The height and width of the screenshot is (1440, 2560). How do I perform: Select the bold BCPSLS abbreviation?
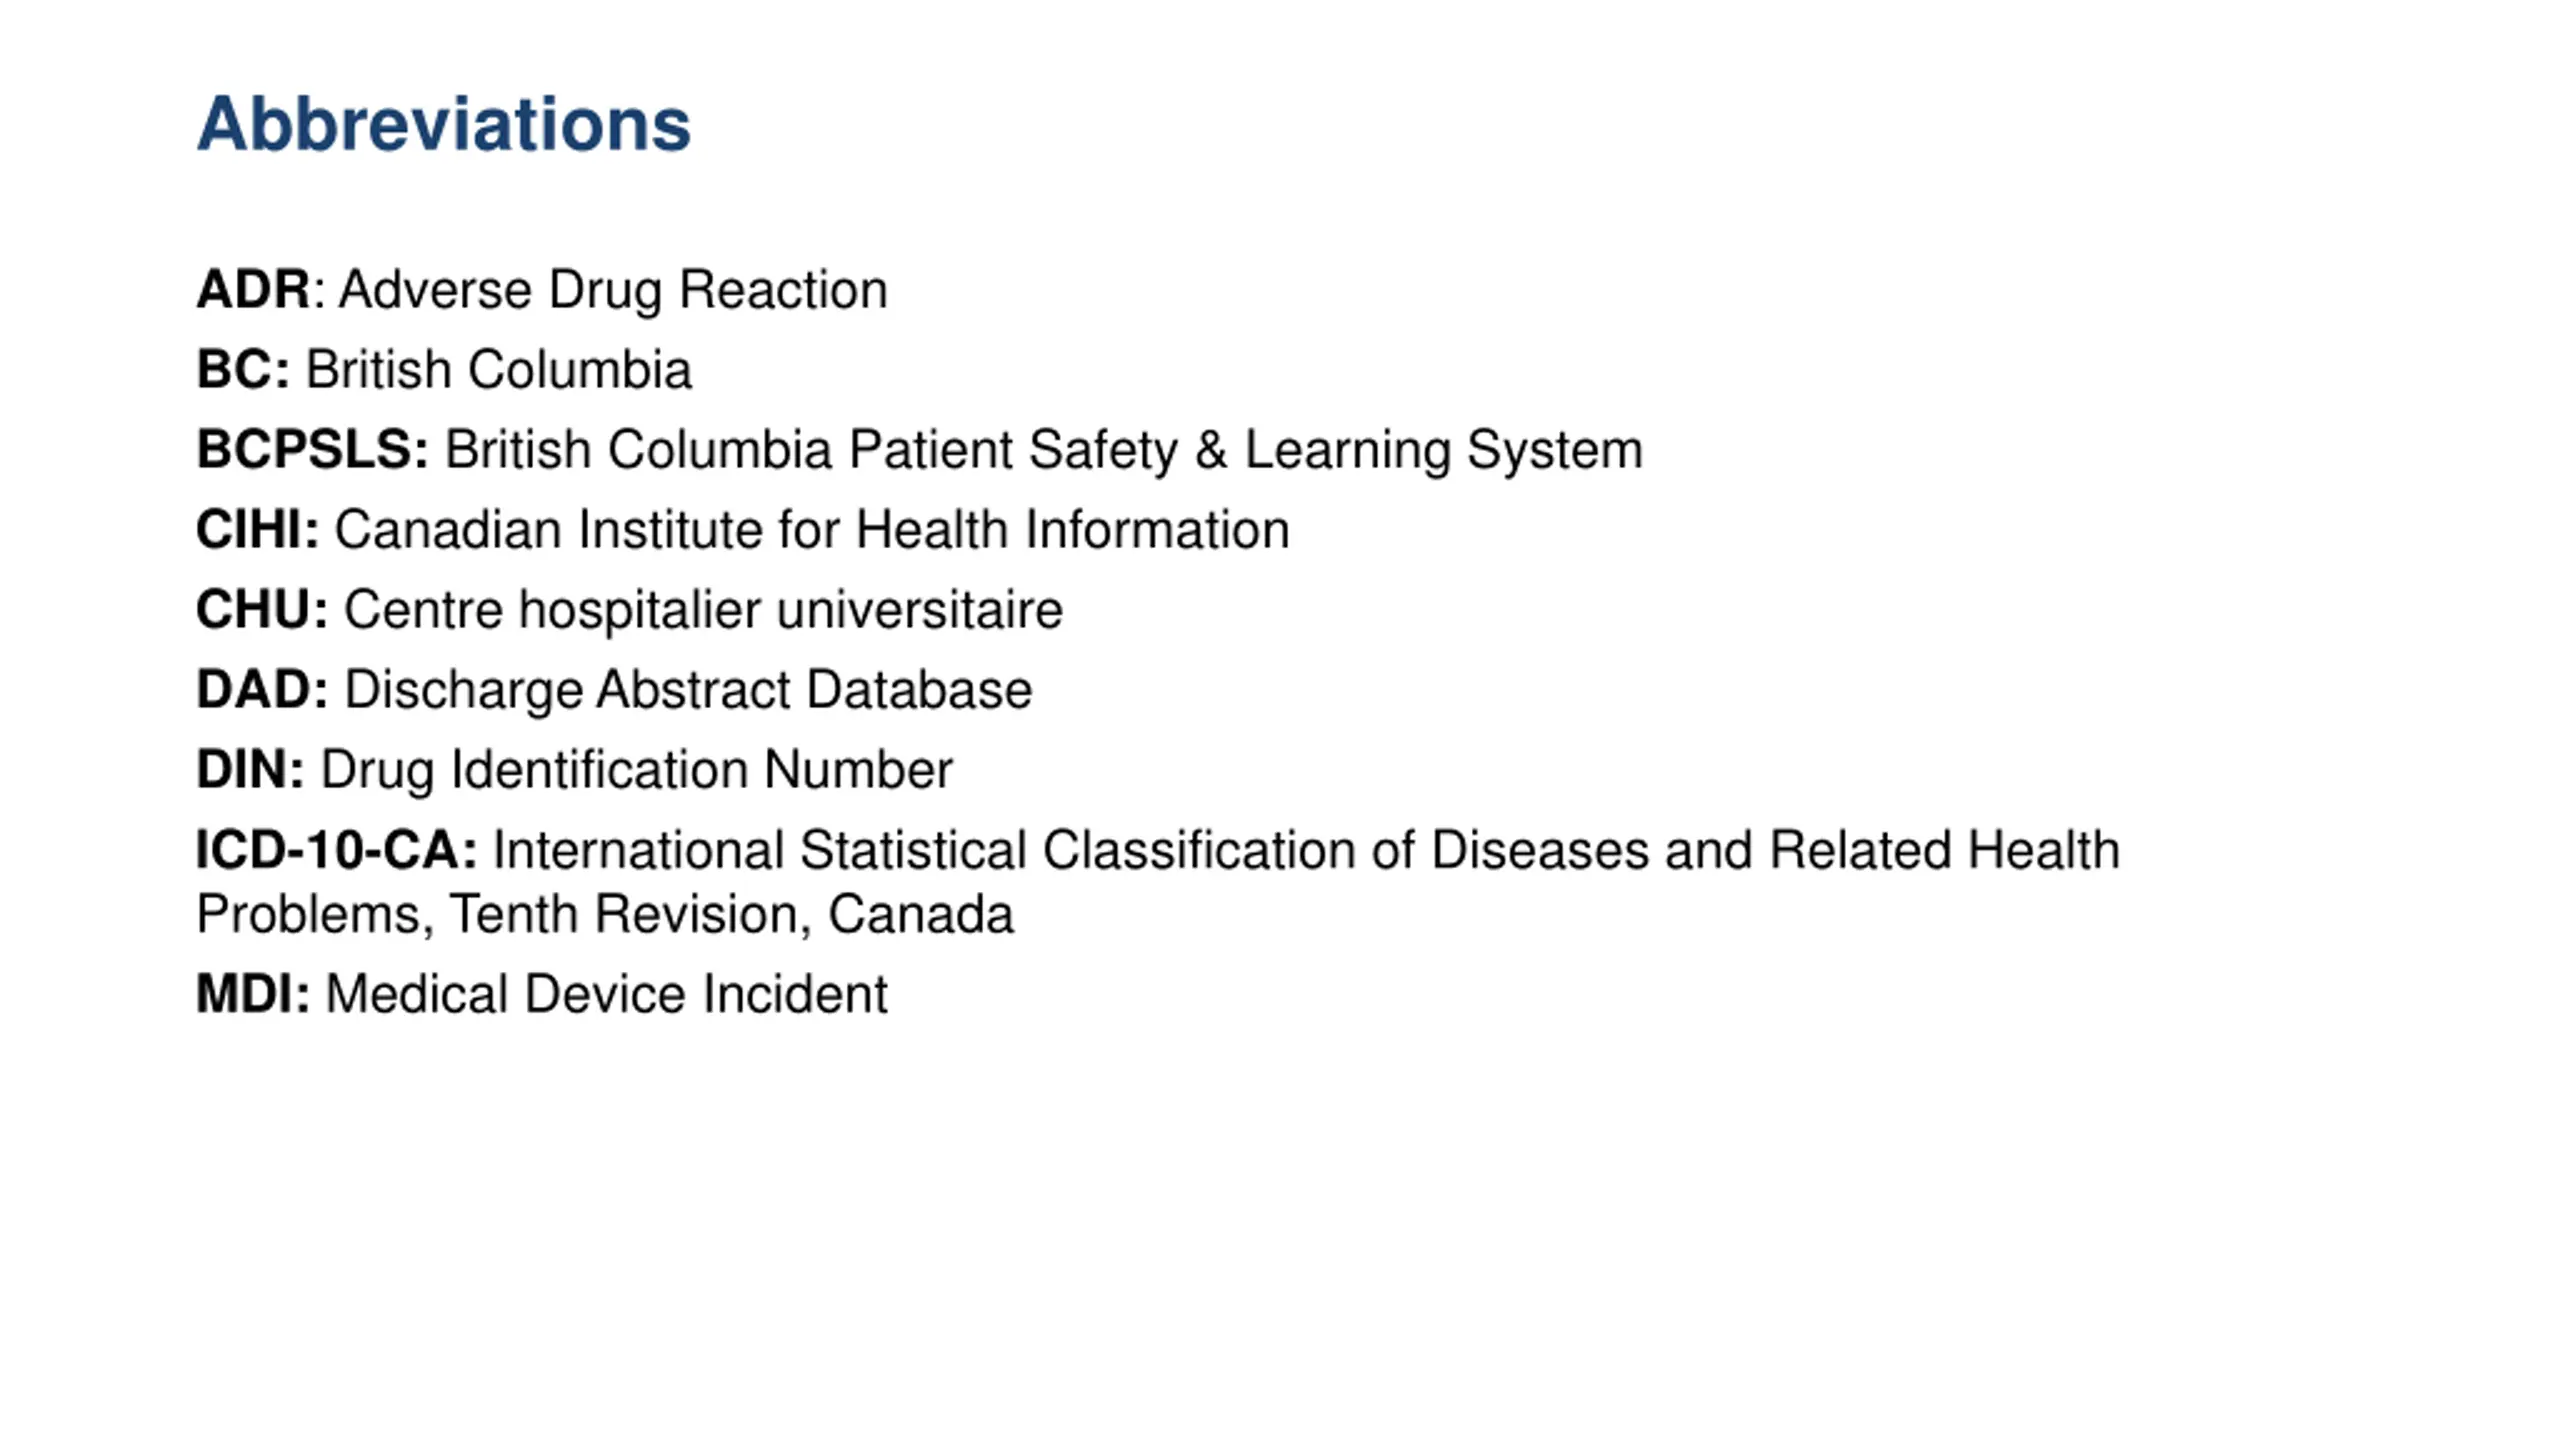pos(312,450)
